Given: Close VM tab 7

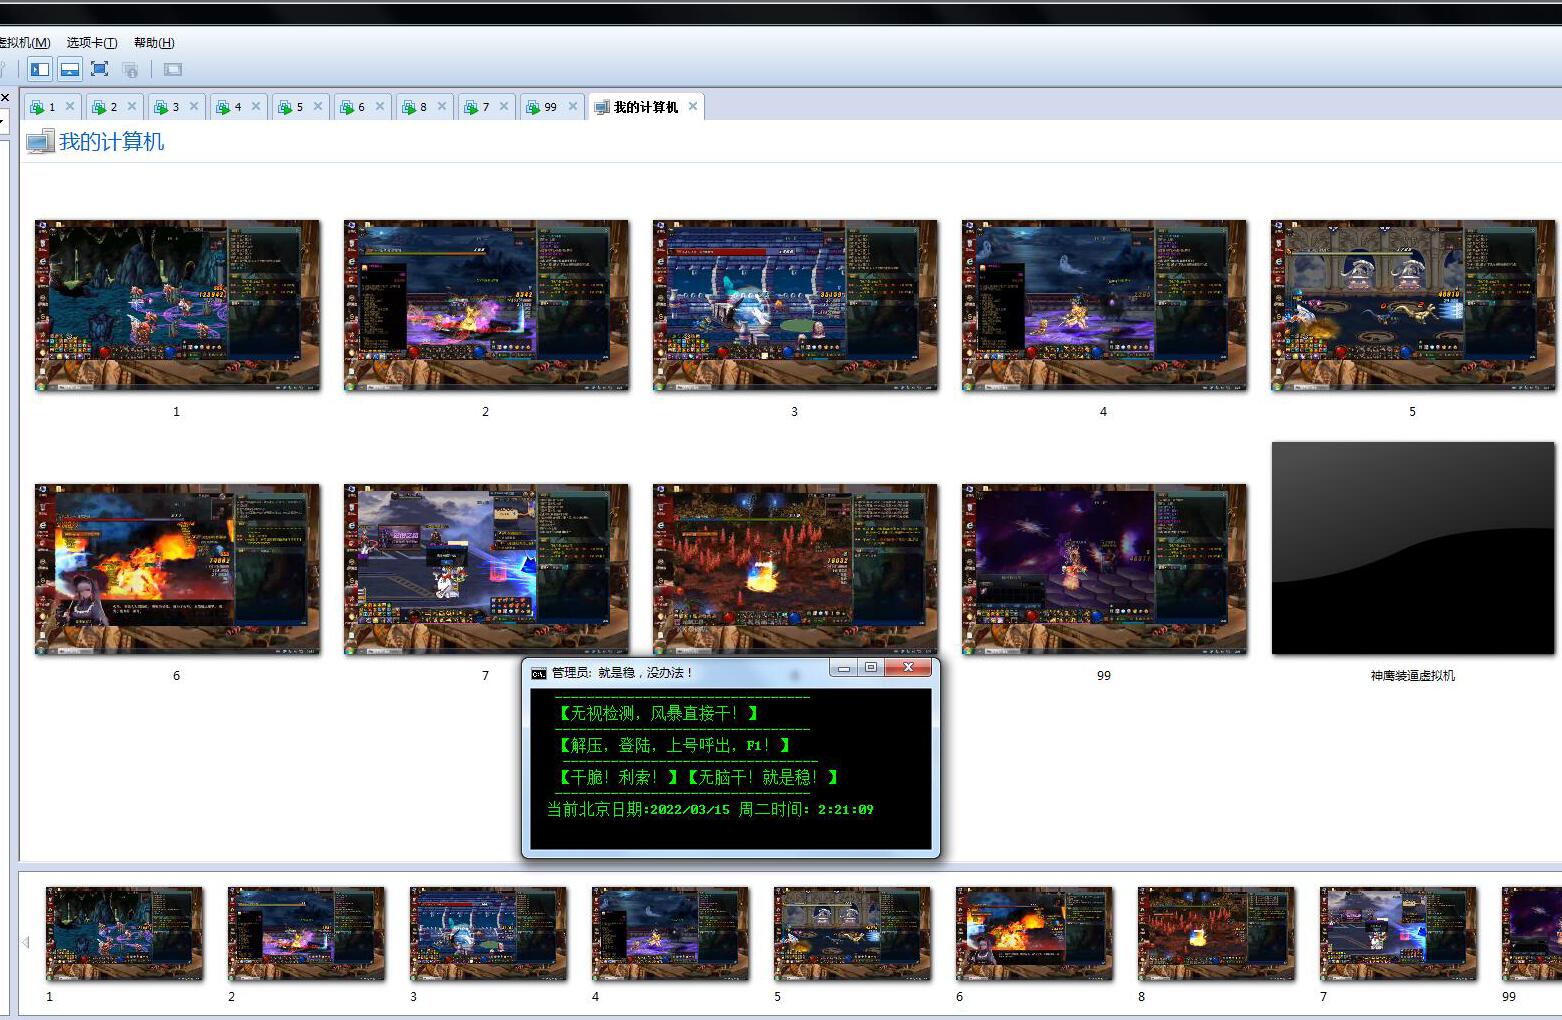Looking at the screenshot, I should (x=504, y=106).
